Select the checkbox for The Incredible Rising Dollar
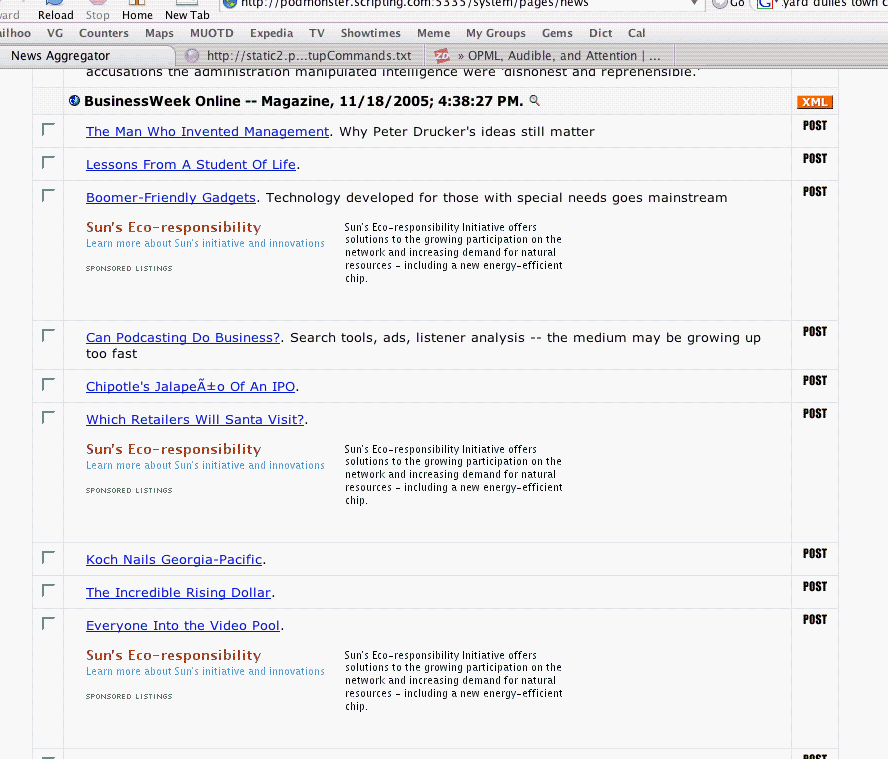Image resolution: width=888 pixels, height=759 pixels. tap(48, 591)
